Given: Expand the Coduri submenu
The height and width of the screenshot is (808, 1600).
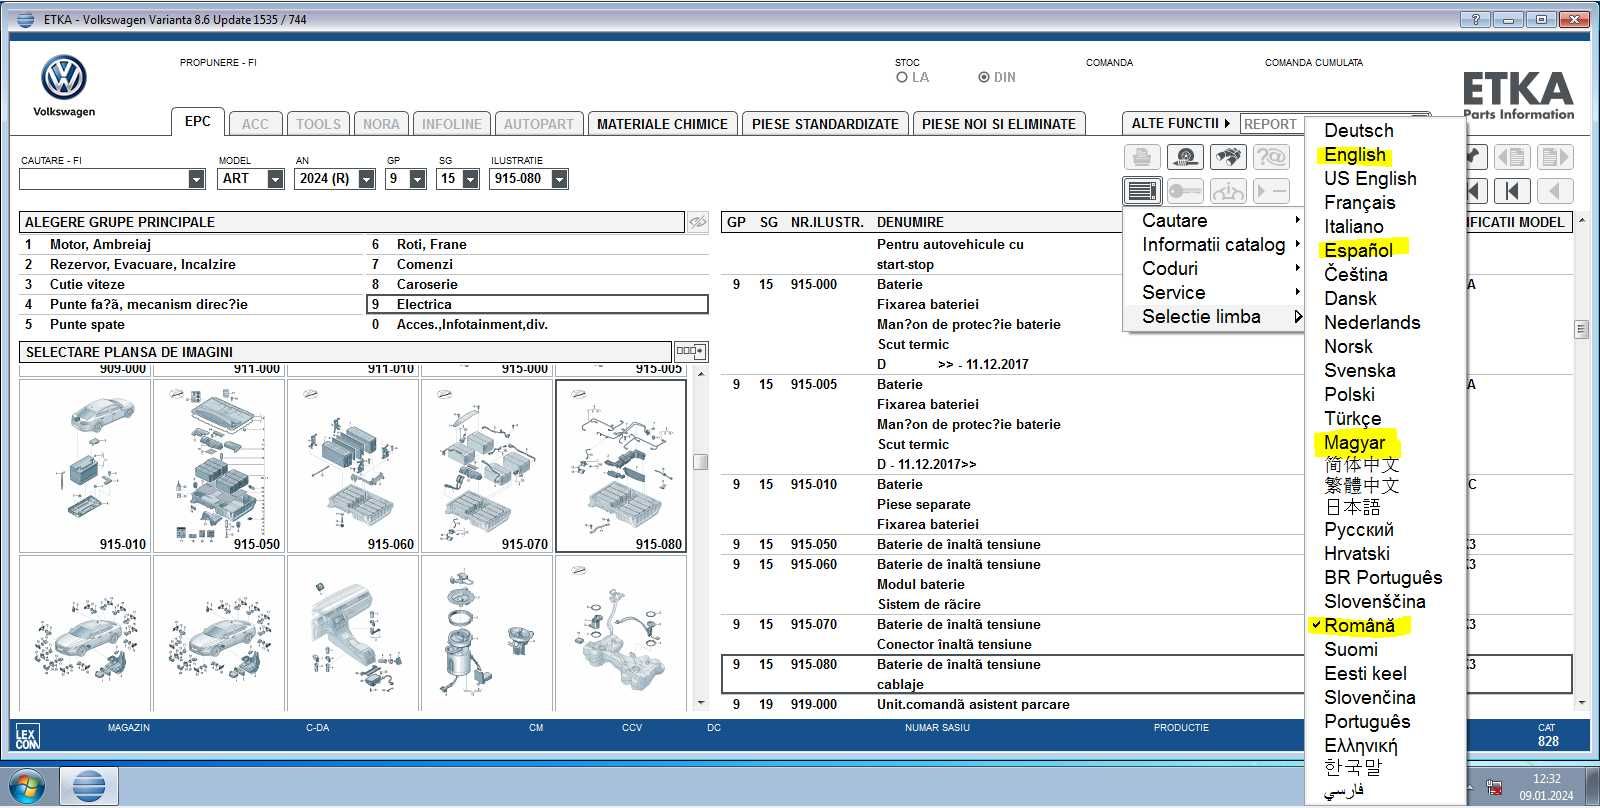Looking at the screenshot, I should (1214, 268).
